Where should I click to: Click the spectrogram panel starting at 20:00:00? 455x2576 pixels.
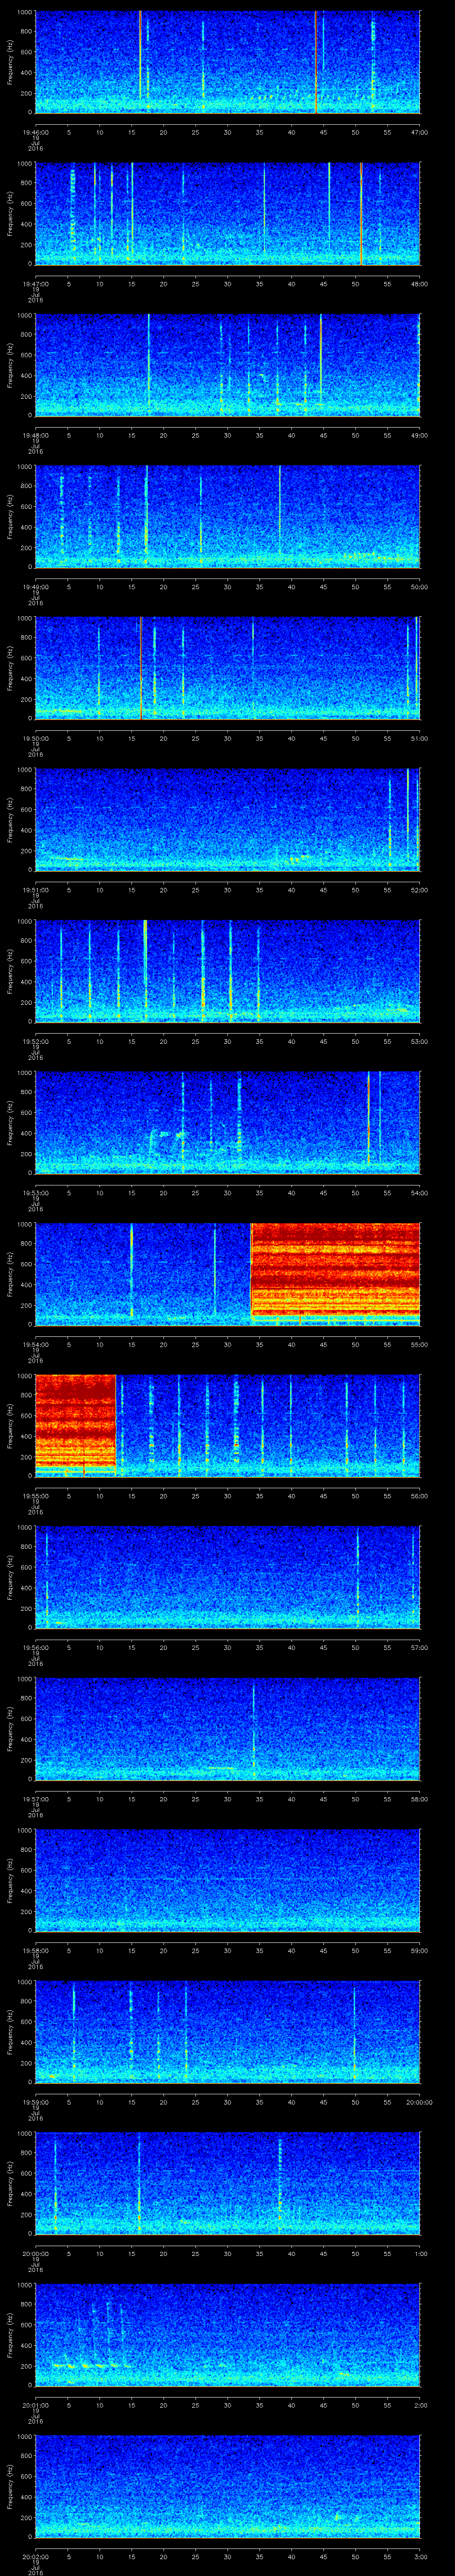click(x=228, y=2183)
